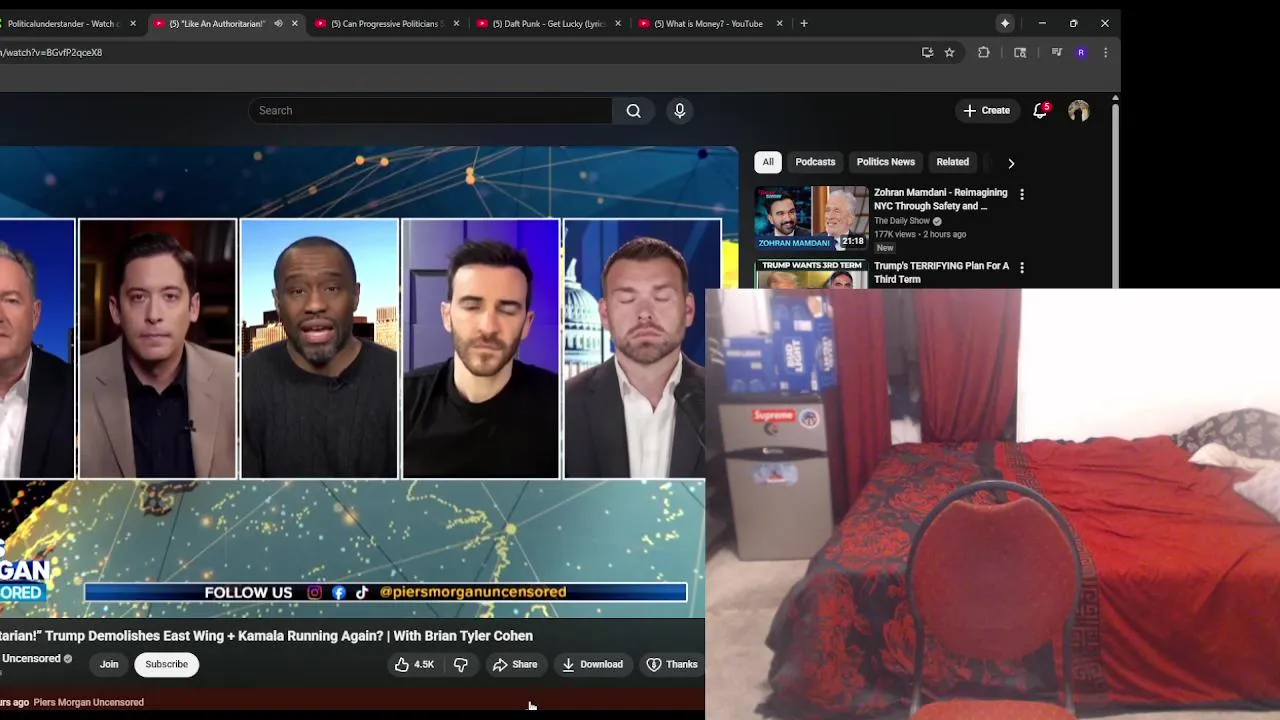Open the install app icon in the address bar
Image resolution: width=1280 pixels, height=720 pixels.
[x=927, y=52]
